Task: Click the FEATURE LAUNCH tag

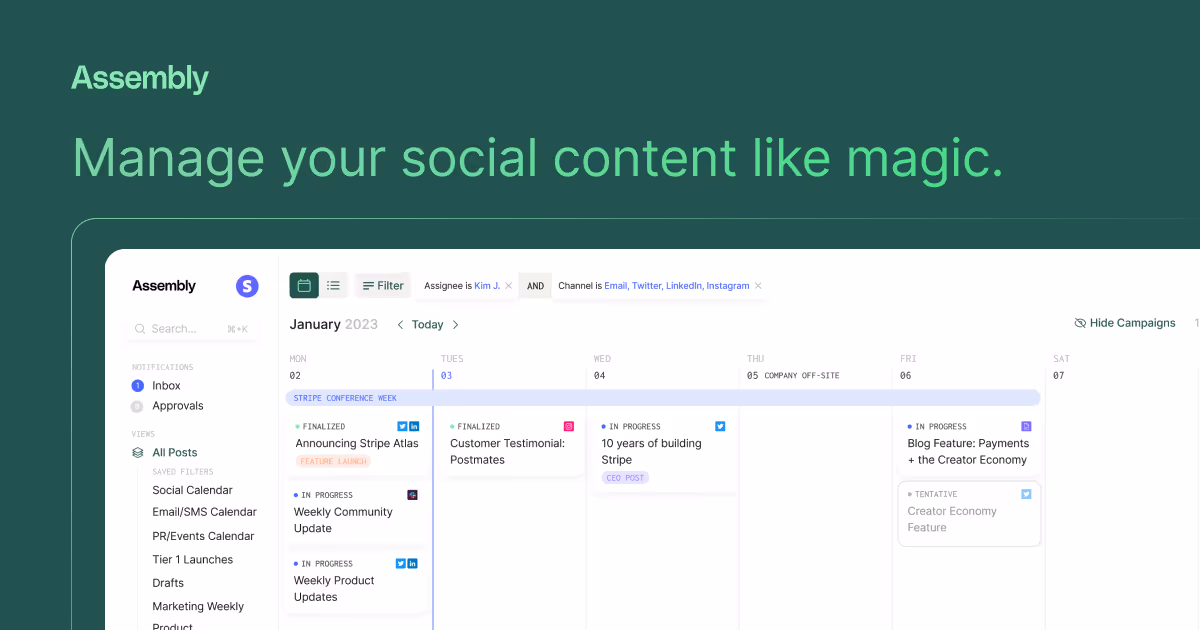Action: coord(333,461)
